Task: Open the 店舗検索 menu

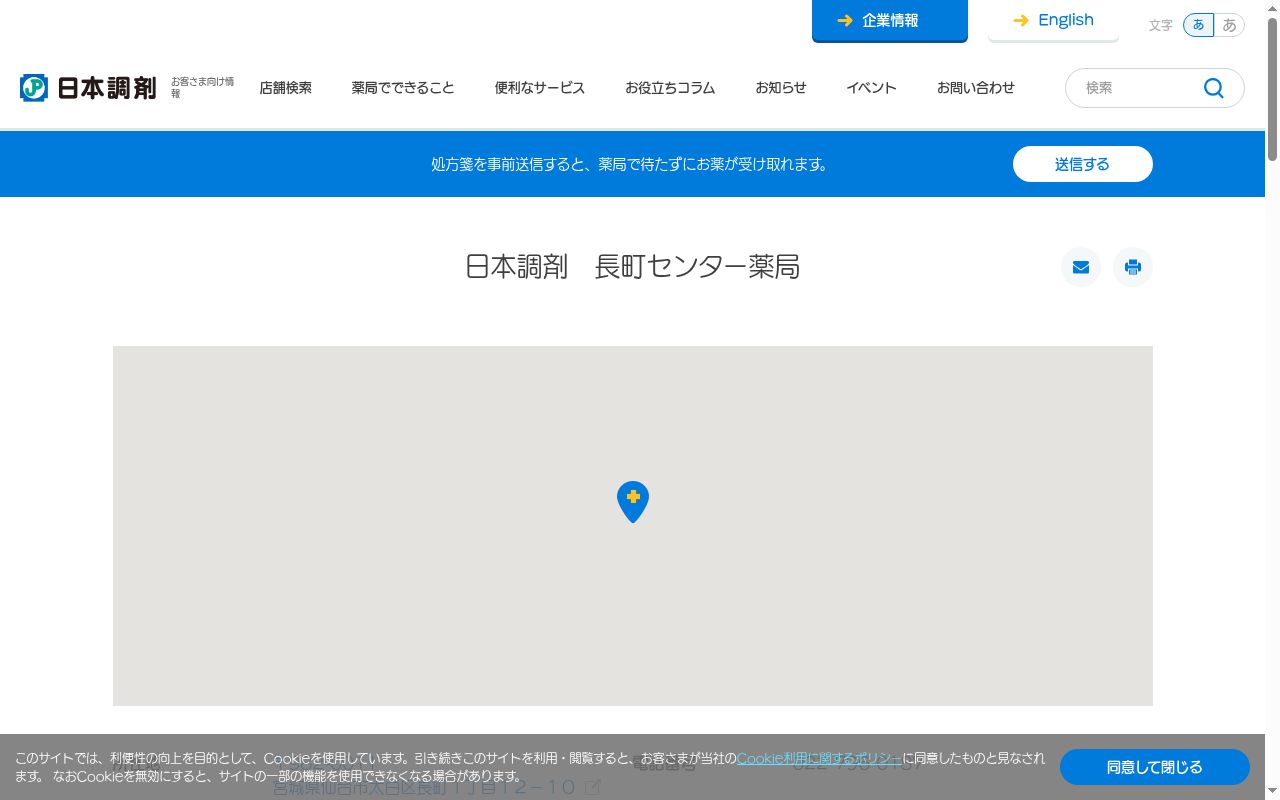Action: 286,88
